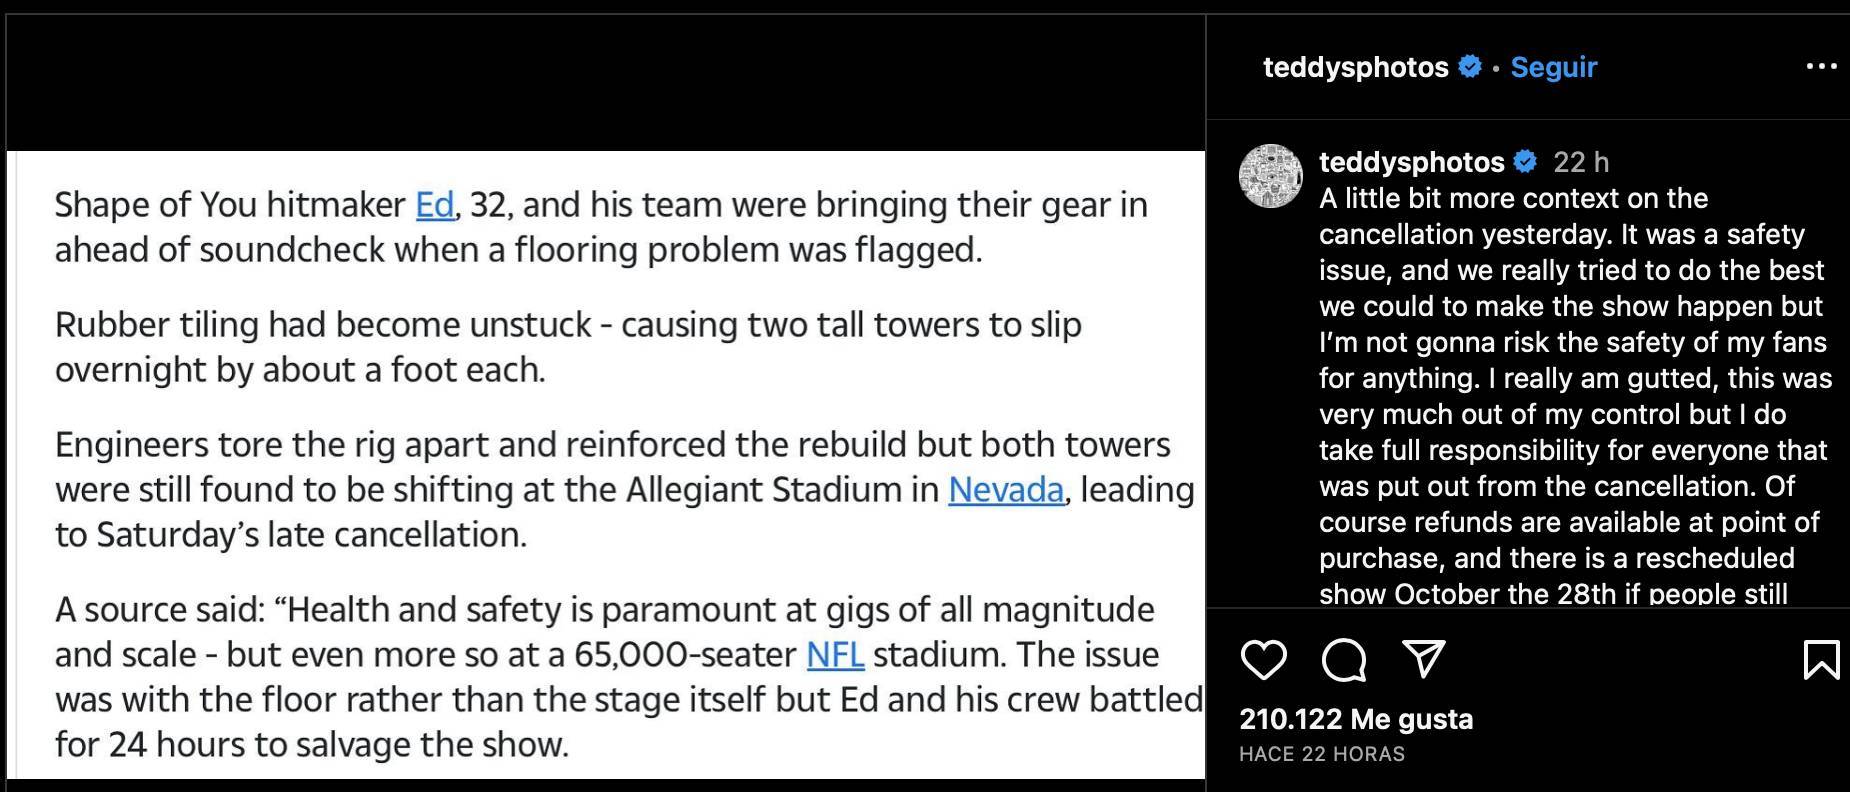Follow the account with the Seguir button
The image size is (1850, 792).
(x=1553, y=67)
